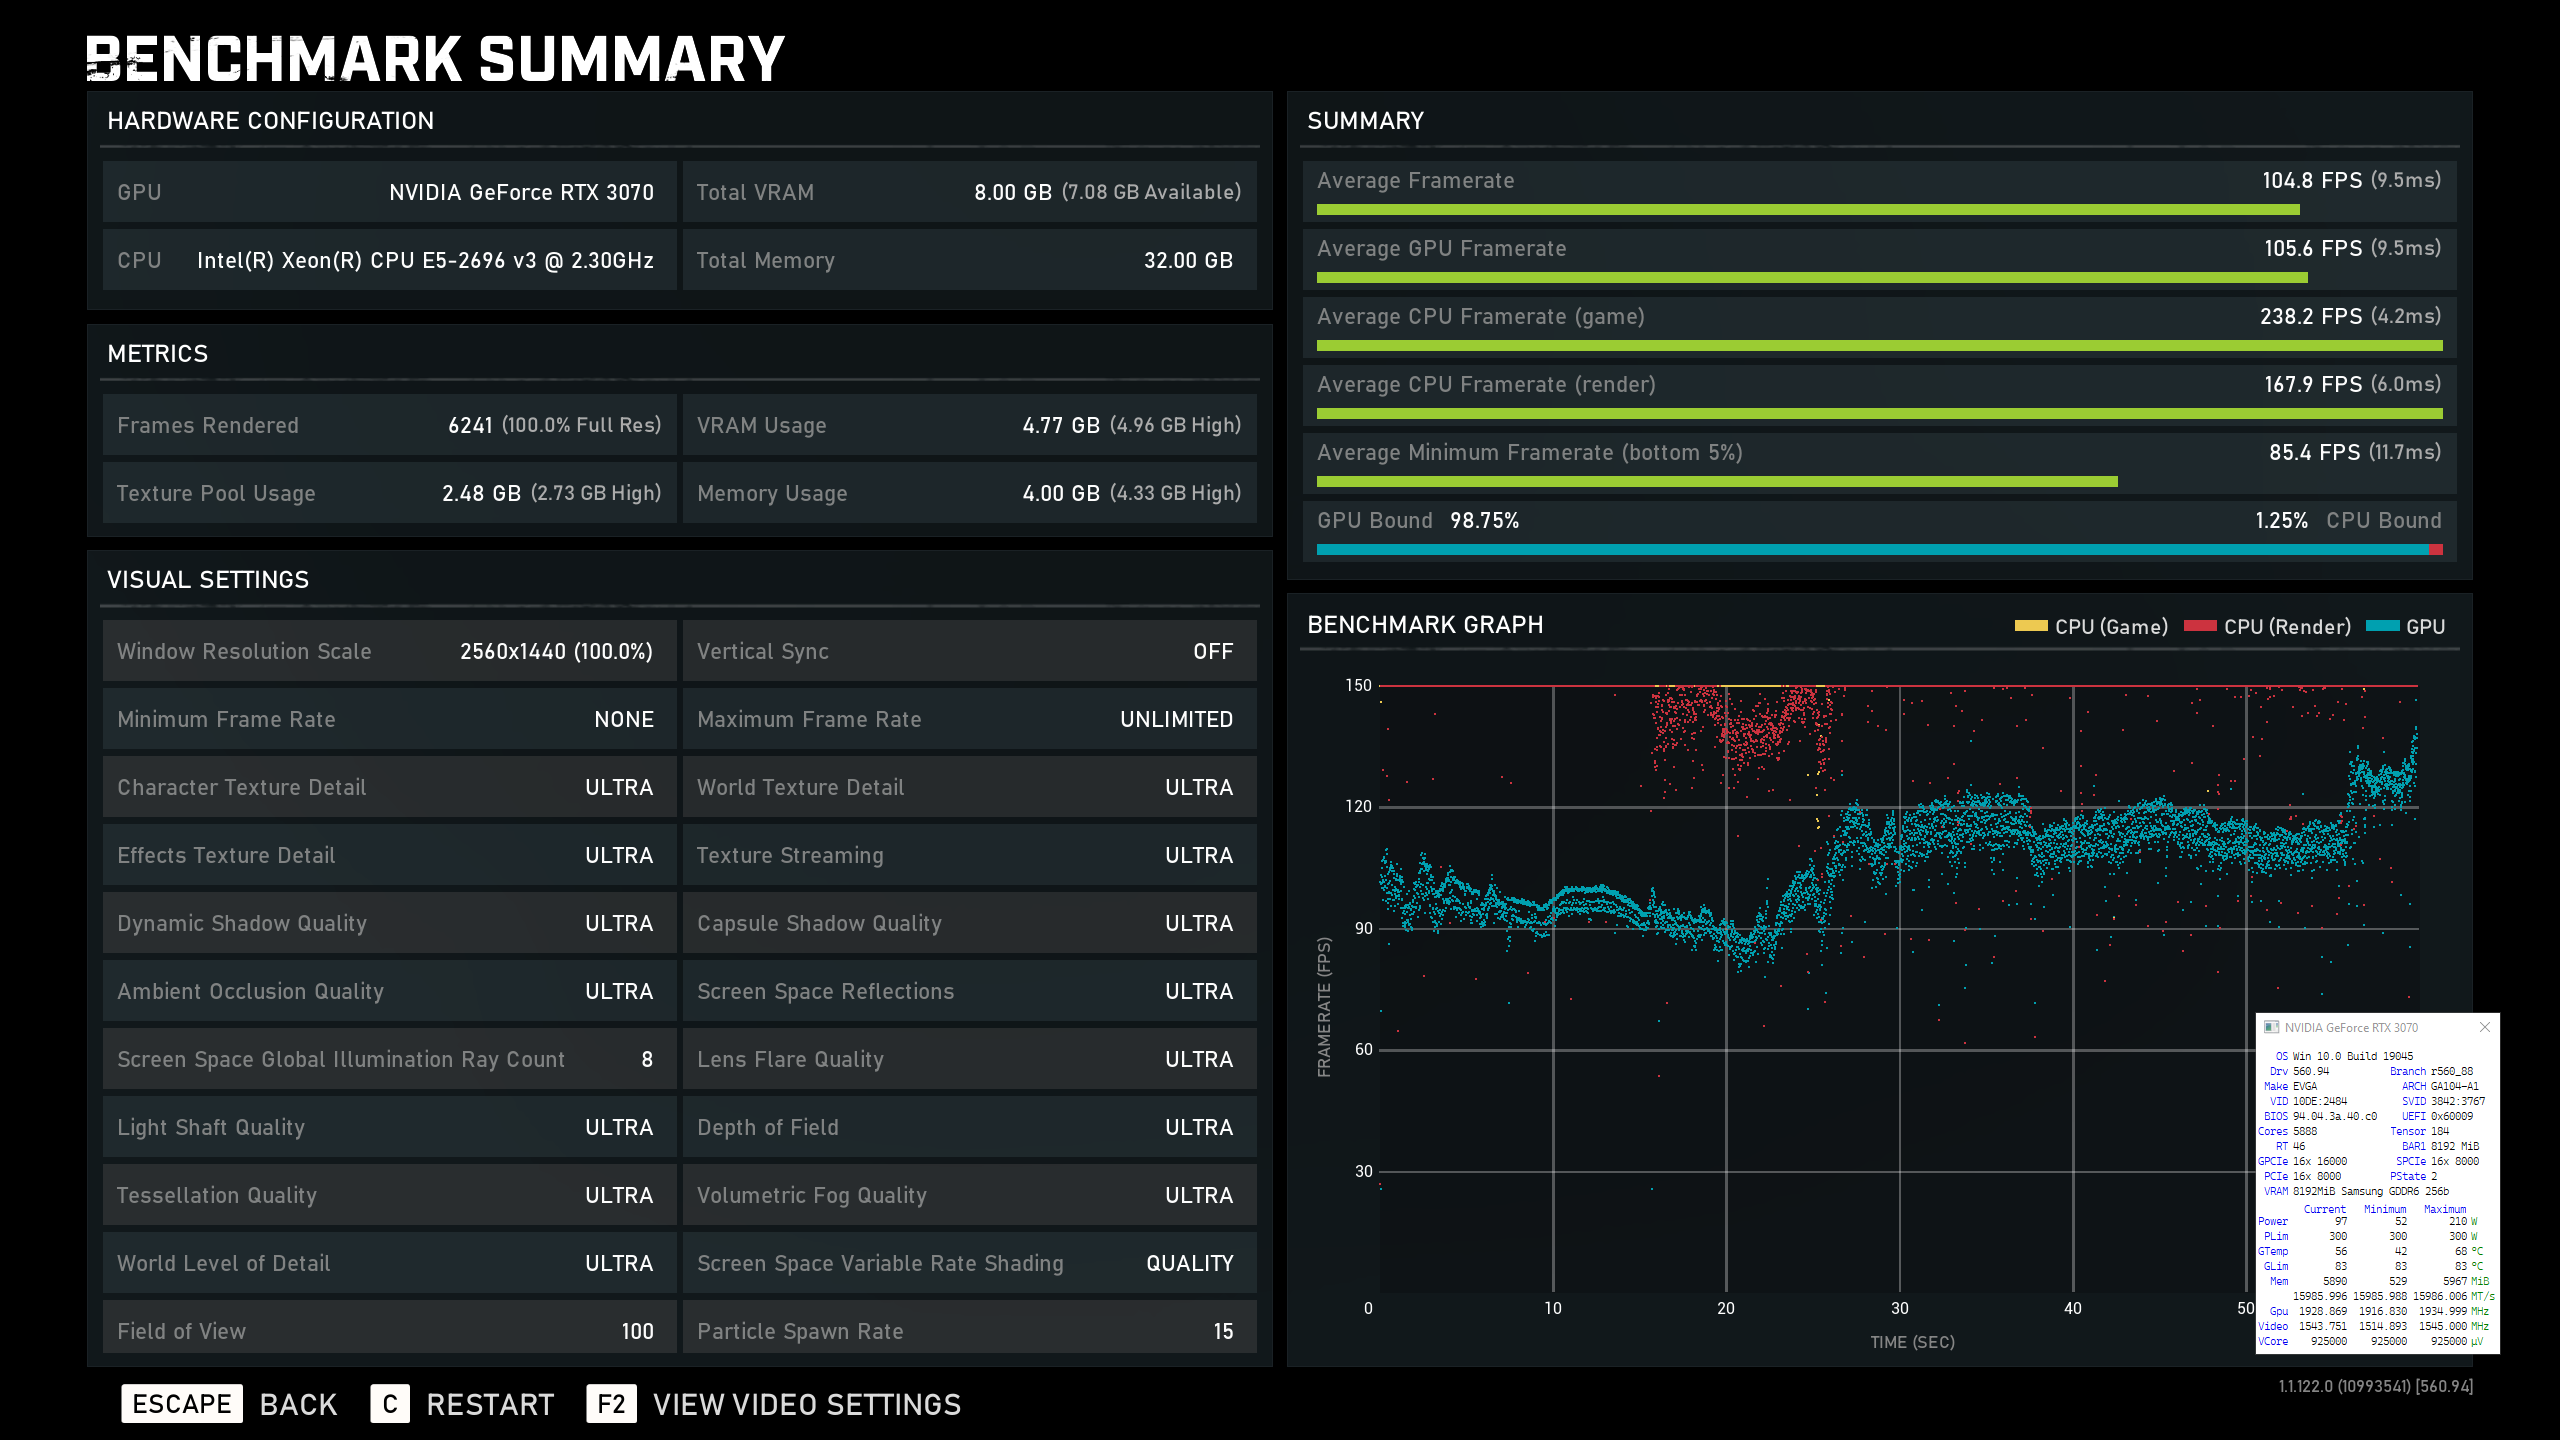Select the Average Framerate row

[x=1880, y=191]
